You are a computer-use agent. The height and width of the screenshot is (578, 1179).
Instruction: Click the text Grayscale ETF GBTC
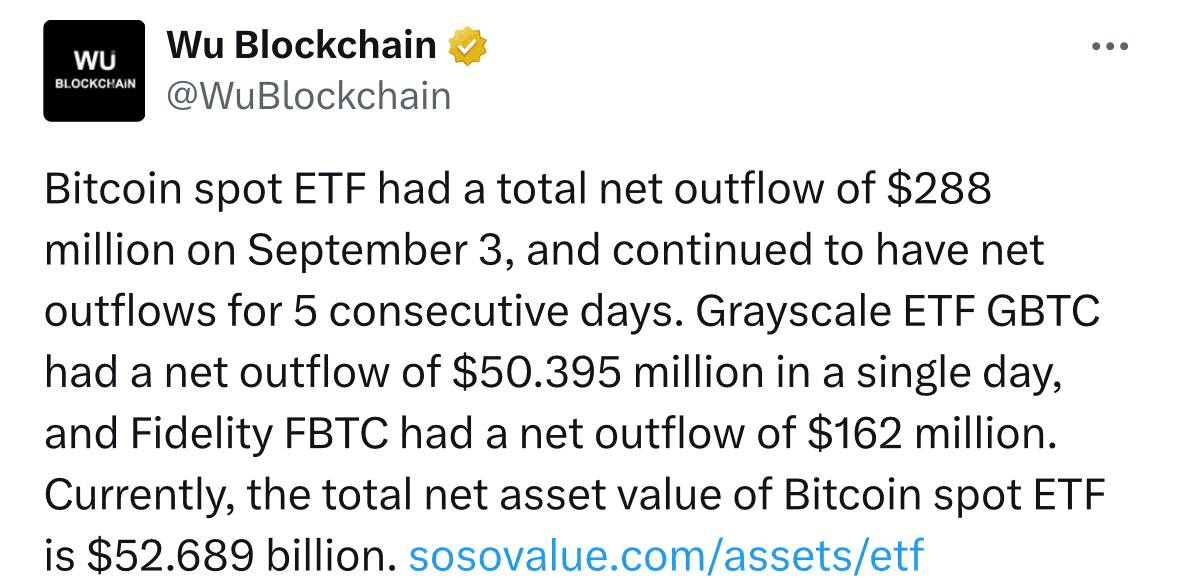[x=898, y=312]
